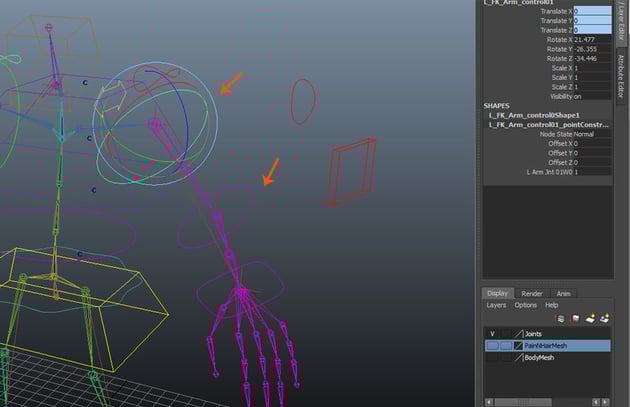Click the PainNHairMesh layer color box
Screen dimensions: 630x407
click(518, 346)
